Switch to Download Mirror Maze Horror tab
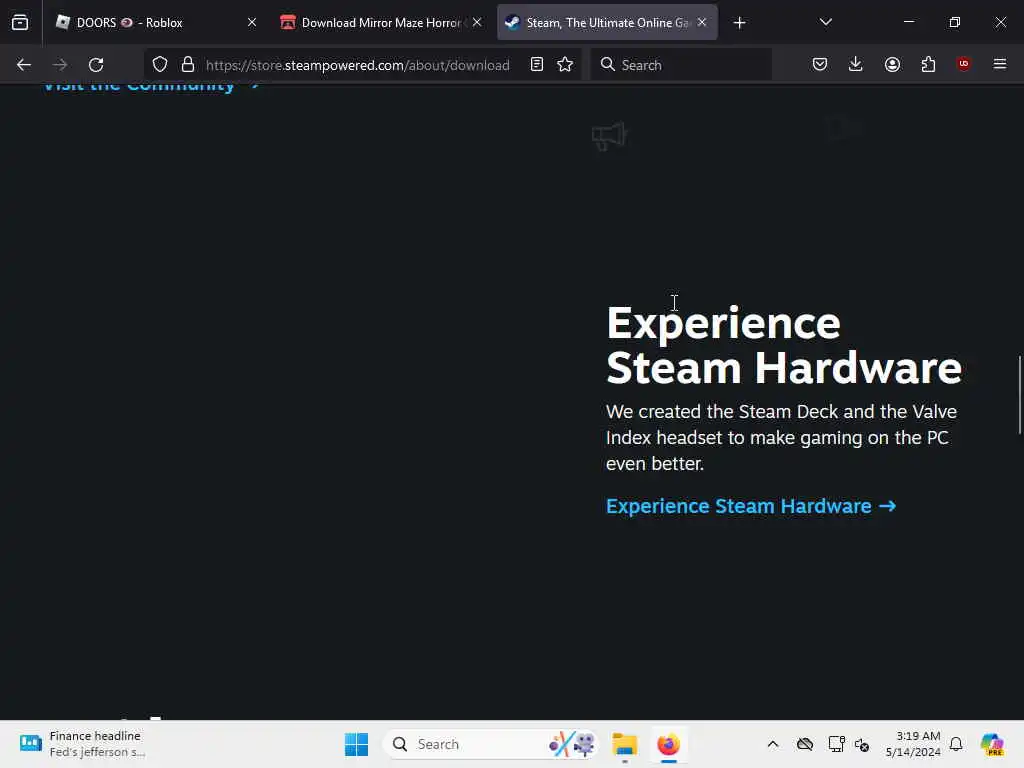1024x768 pixels. pos(381,23)
